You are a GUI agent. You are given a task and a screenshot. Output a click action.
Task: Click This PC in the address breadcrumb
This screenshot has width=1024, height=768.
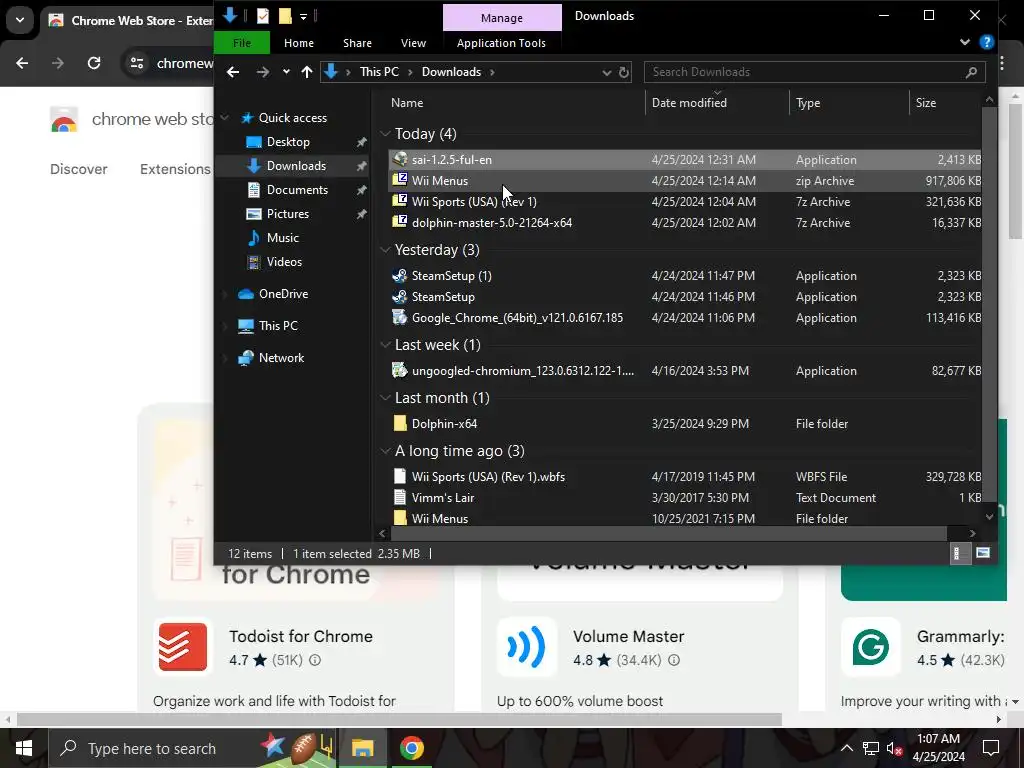[379, 72]
